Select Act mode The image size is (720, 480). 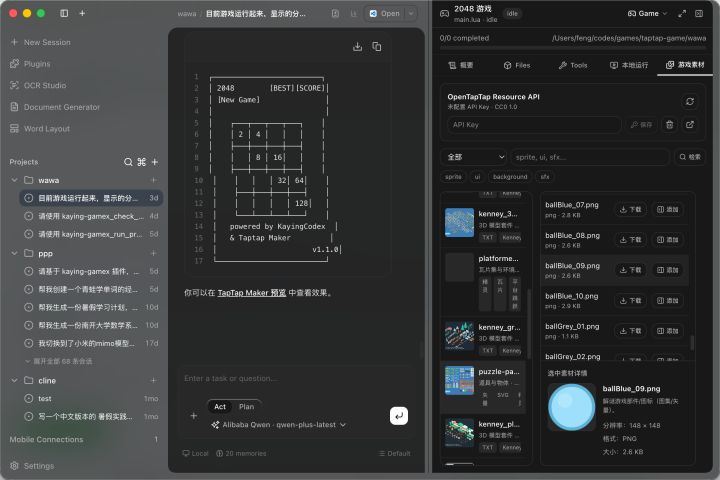tap(220, 407)
